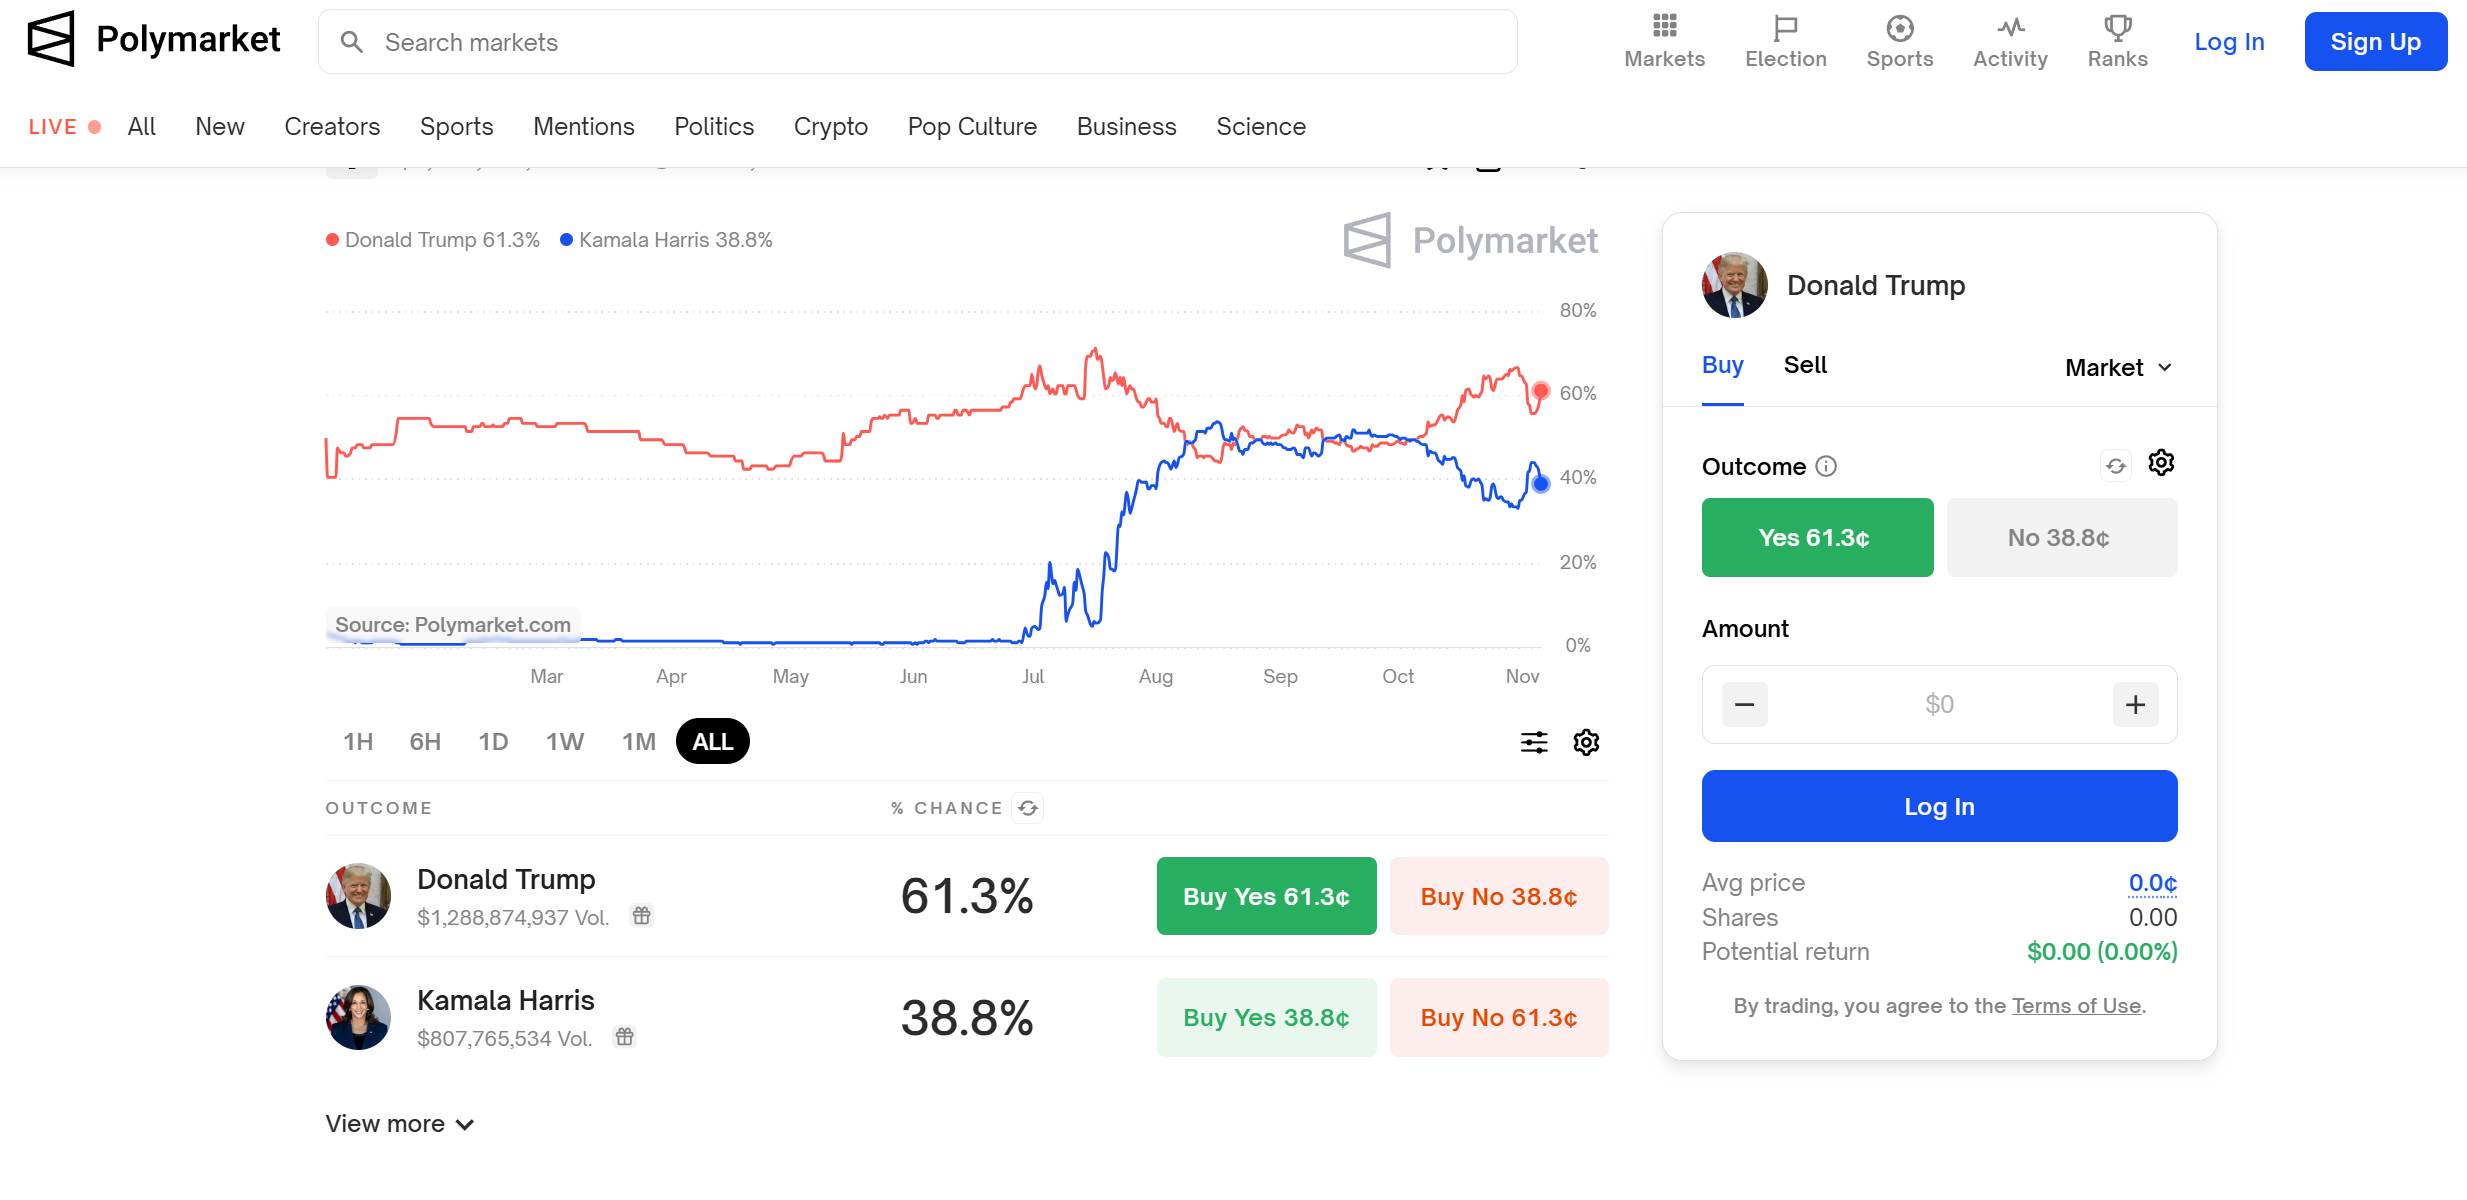Click the Outcome panel settings gear
2467x1200 pixels.
pyautogui.click(x=2161, y=463)
